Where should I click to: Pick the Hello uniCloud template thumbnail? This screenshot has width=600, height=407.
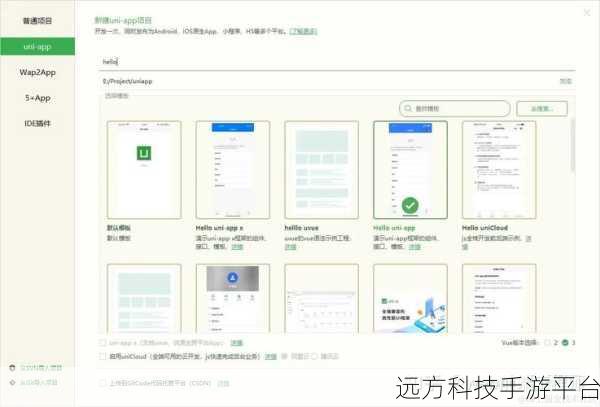pos(499,170)
